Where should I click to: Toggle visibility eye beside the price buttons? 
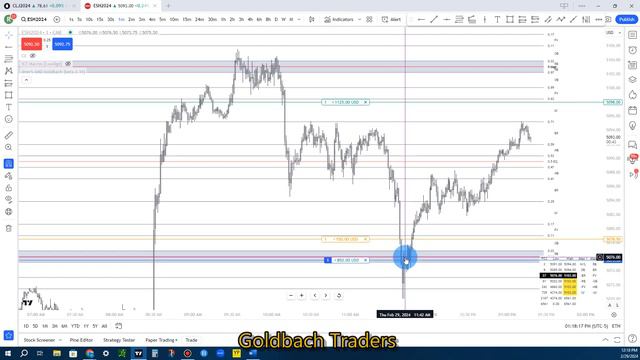[x=33, y=56]
